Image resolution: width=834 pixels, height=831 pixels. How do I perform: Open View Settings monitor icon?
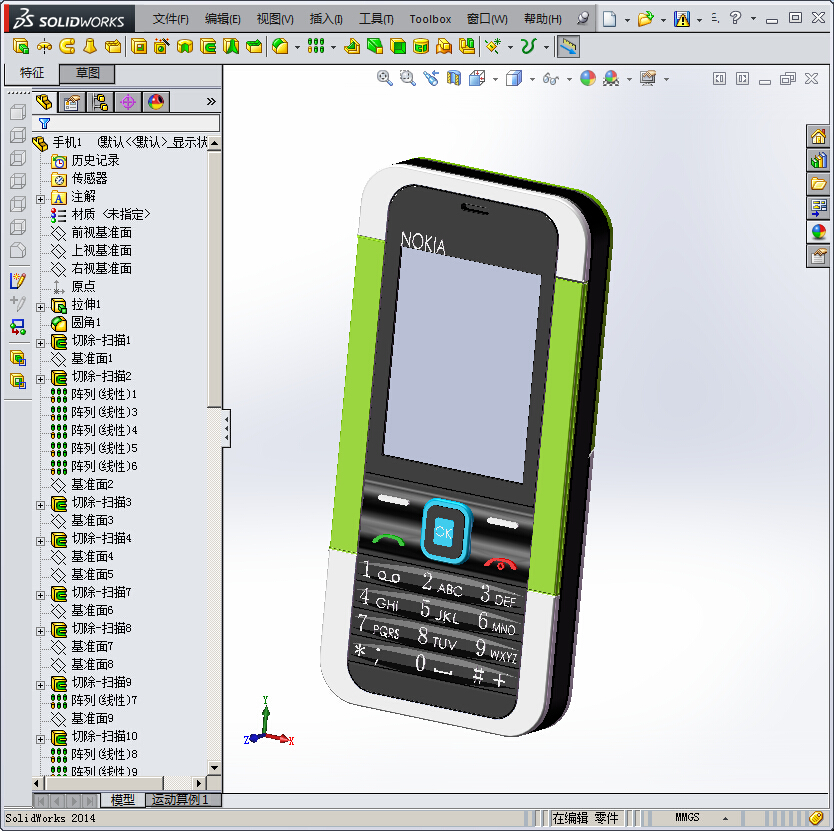(648, 79)
